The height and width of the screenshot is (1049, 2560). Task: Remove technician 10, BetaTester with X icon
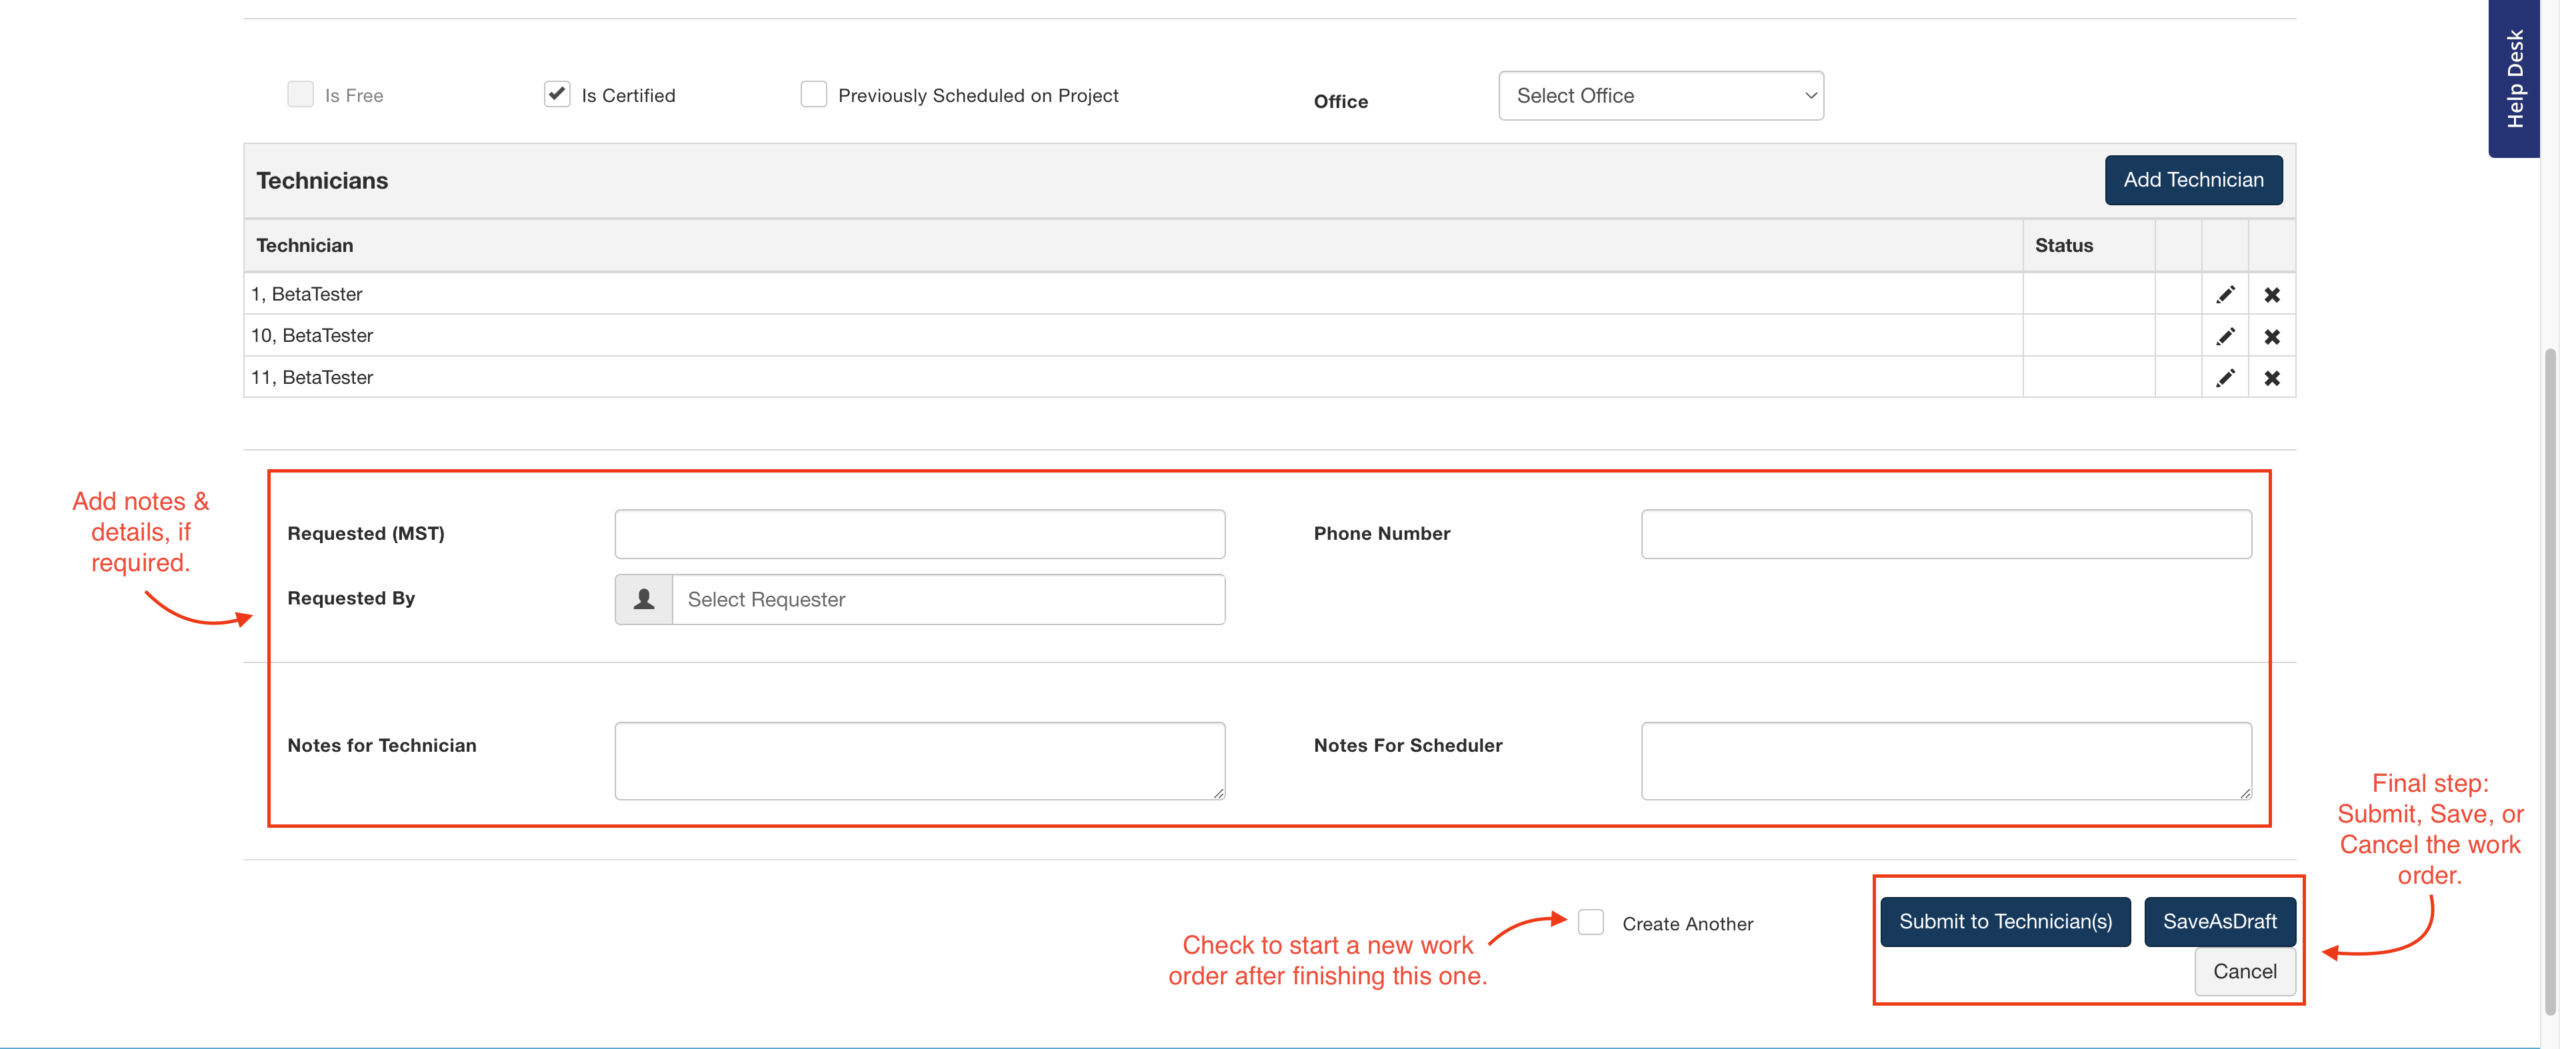tap(2272, 337)
